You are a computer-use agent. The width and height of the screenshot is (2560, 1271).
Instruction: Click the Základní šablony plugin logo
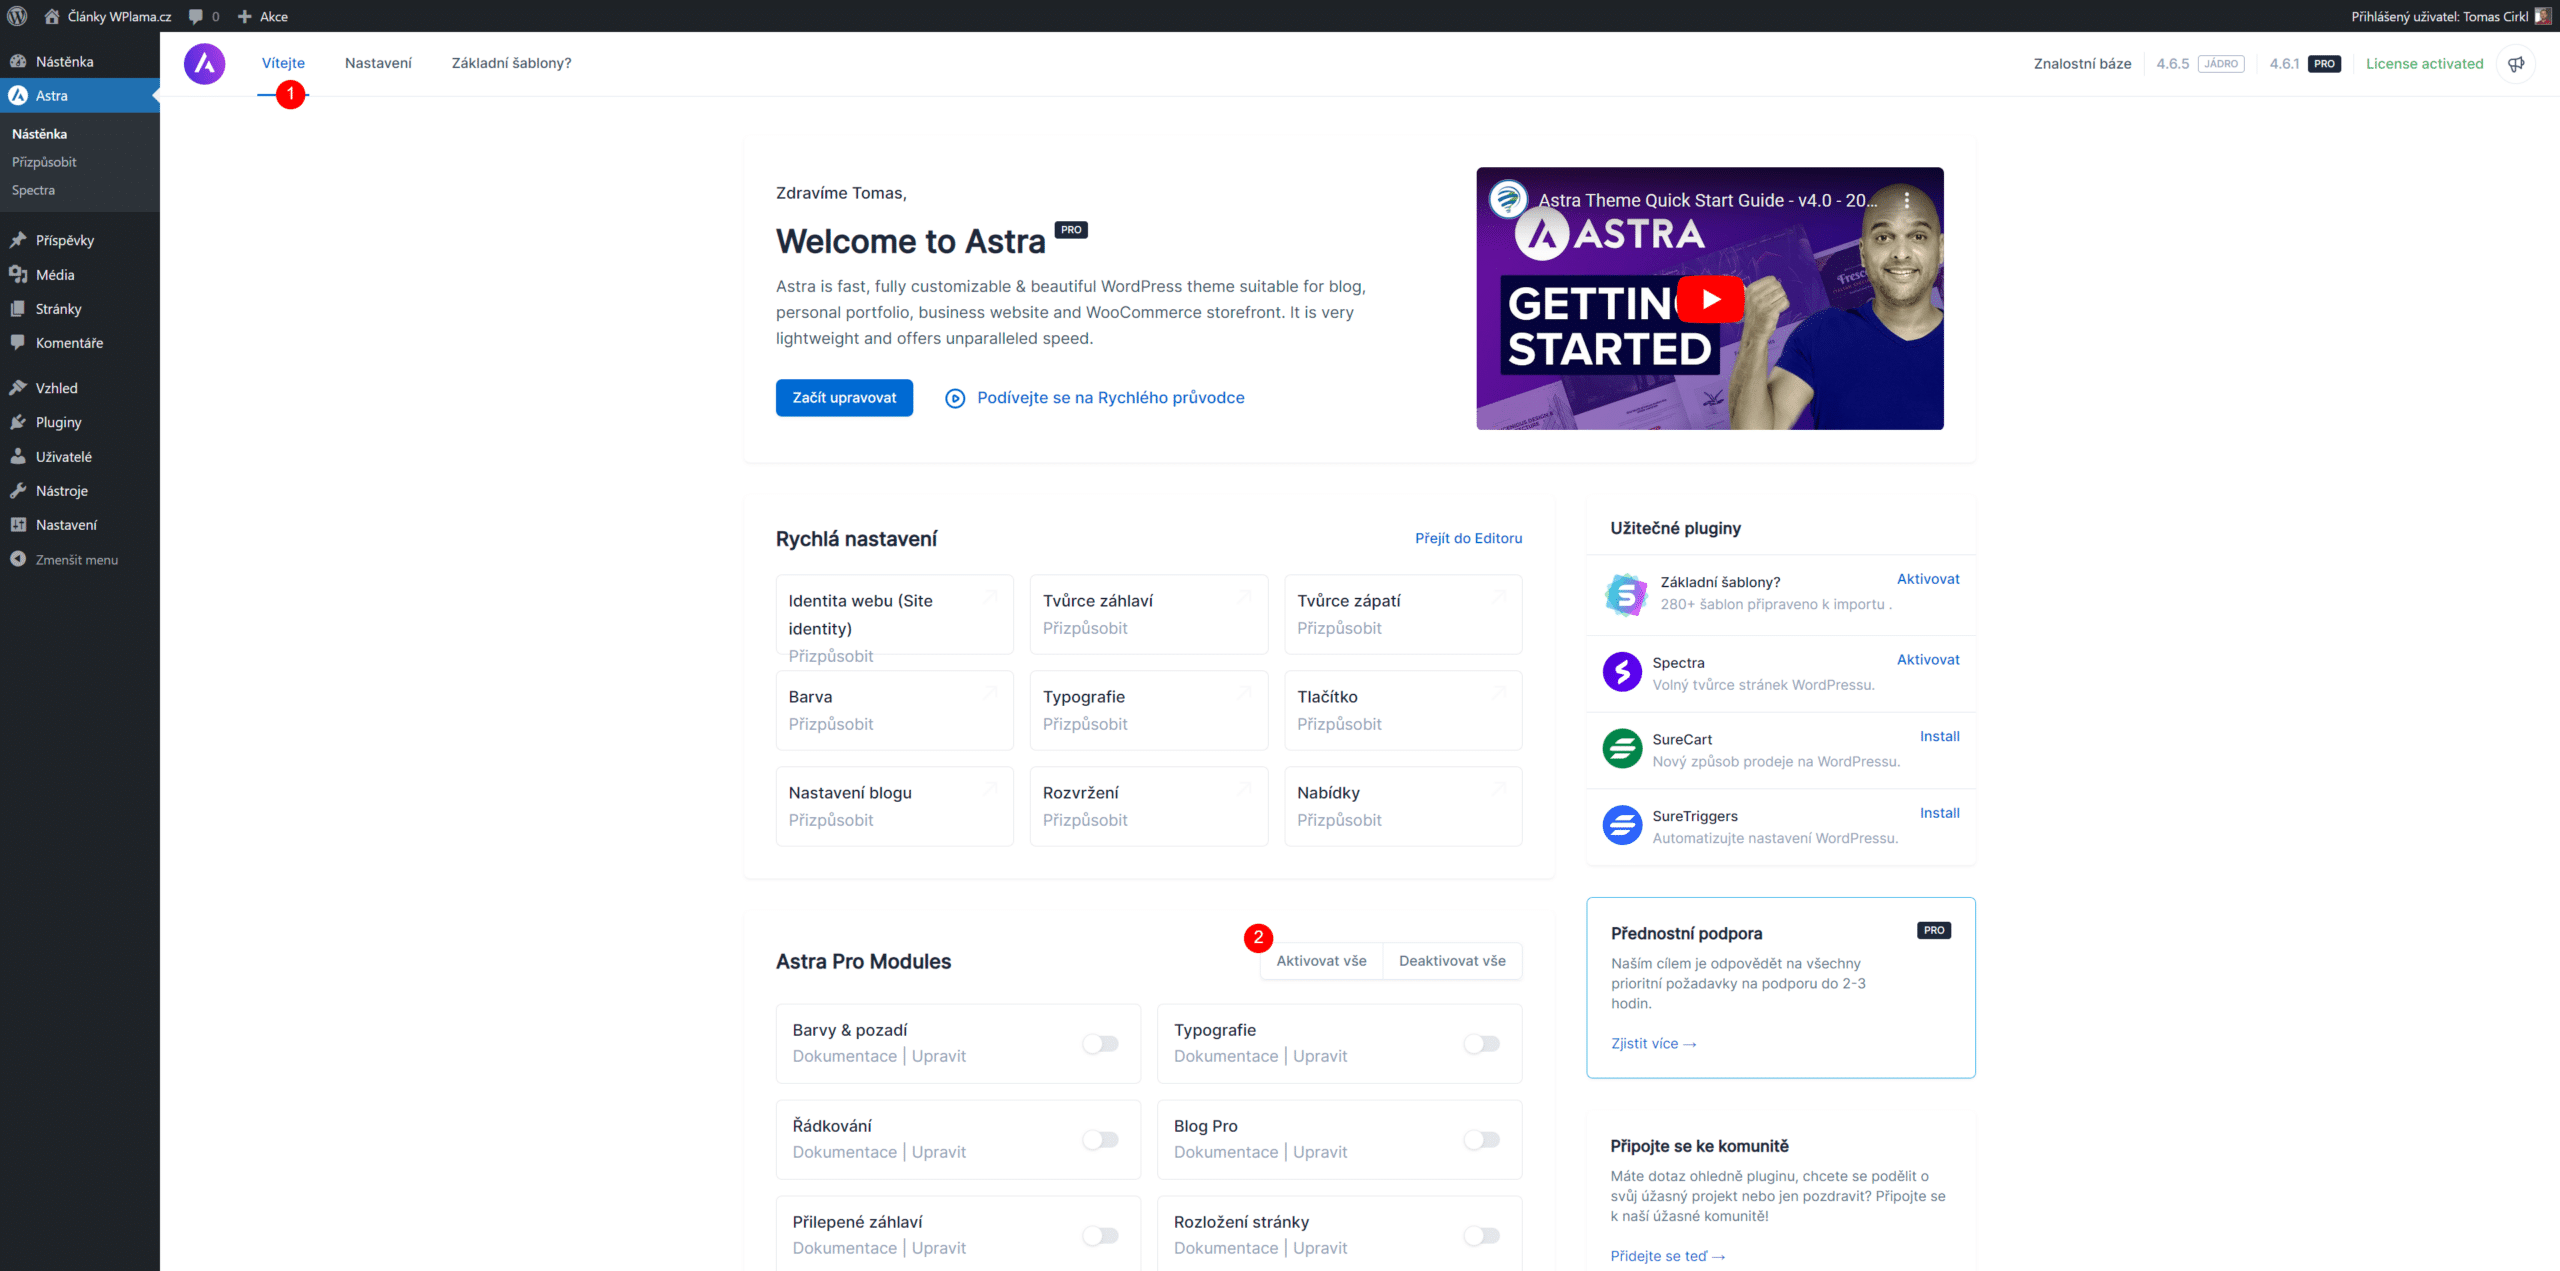click(x=1625, y=594)
